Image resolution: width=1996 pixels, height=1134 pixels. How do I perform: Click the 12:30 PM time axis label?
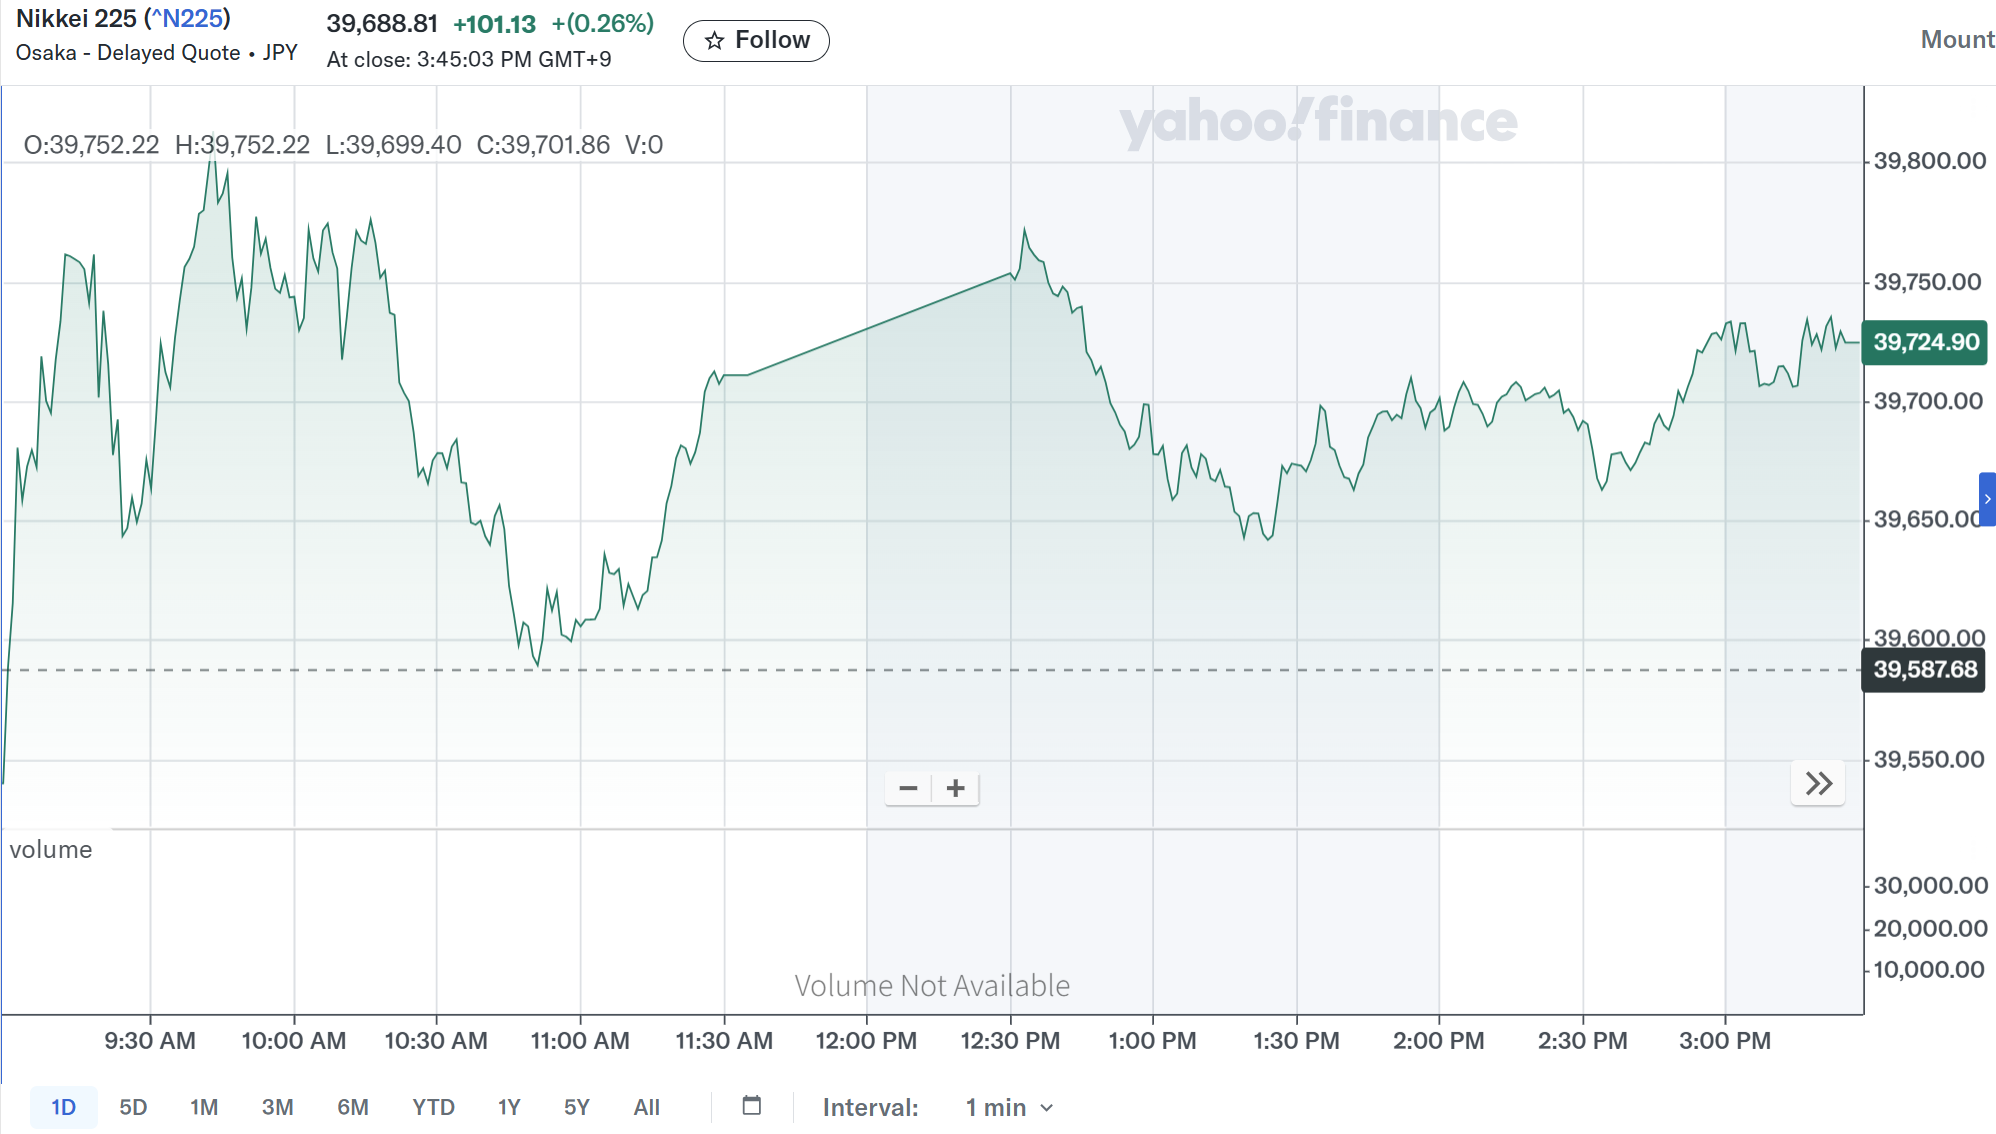coord(1010,1040)
